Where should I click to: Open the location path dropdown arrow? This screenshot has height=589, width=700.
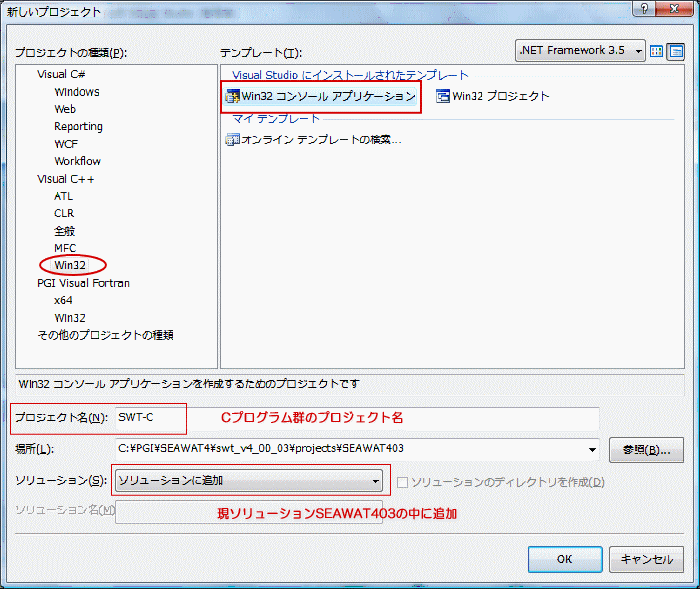(592, 449)
